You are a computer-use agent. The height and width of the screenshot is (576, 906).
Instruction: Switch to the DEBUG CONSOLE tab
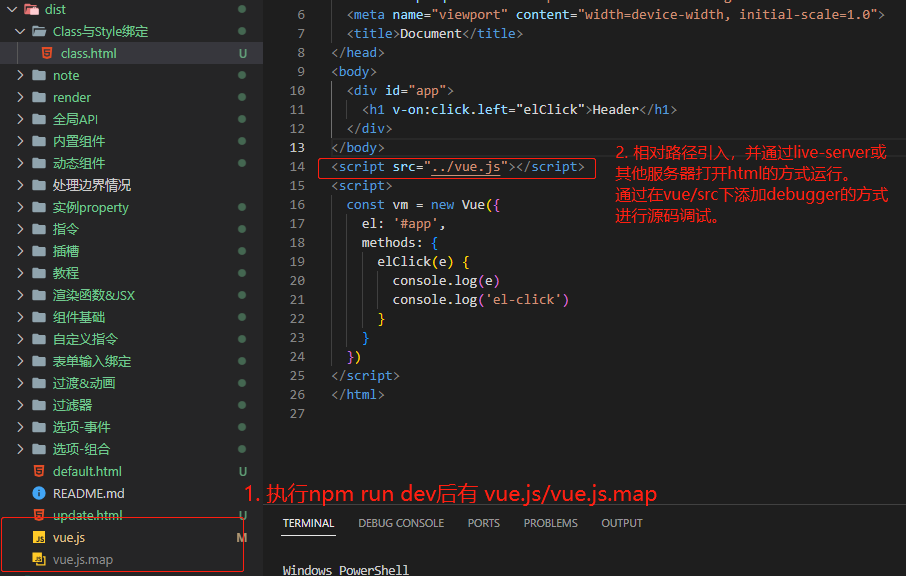coord(400,523)
